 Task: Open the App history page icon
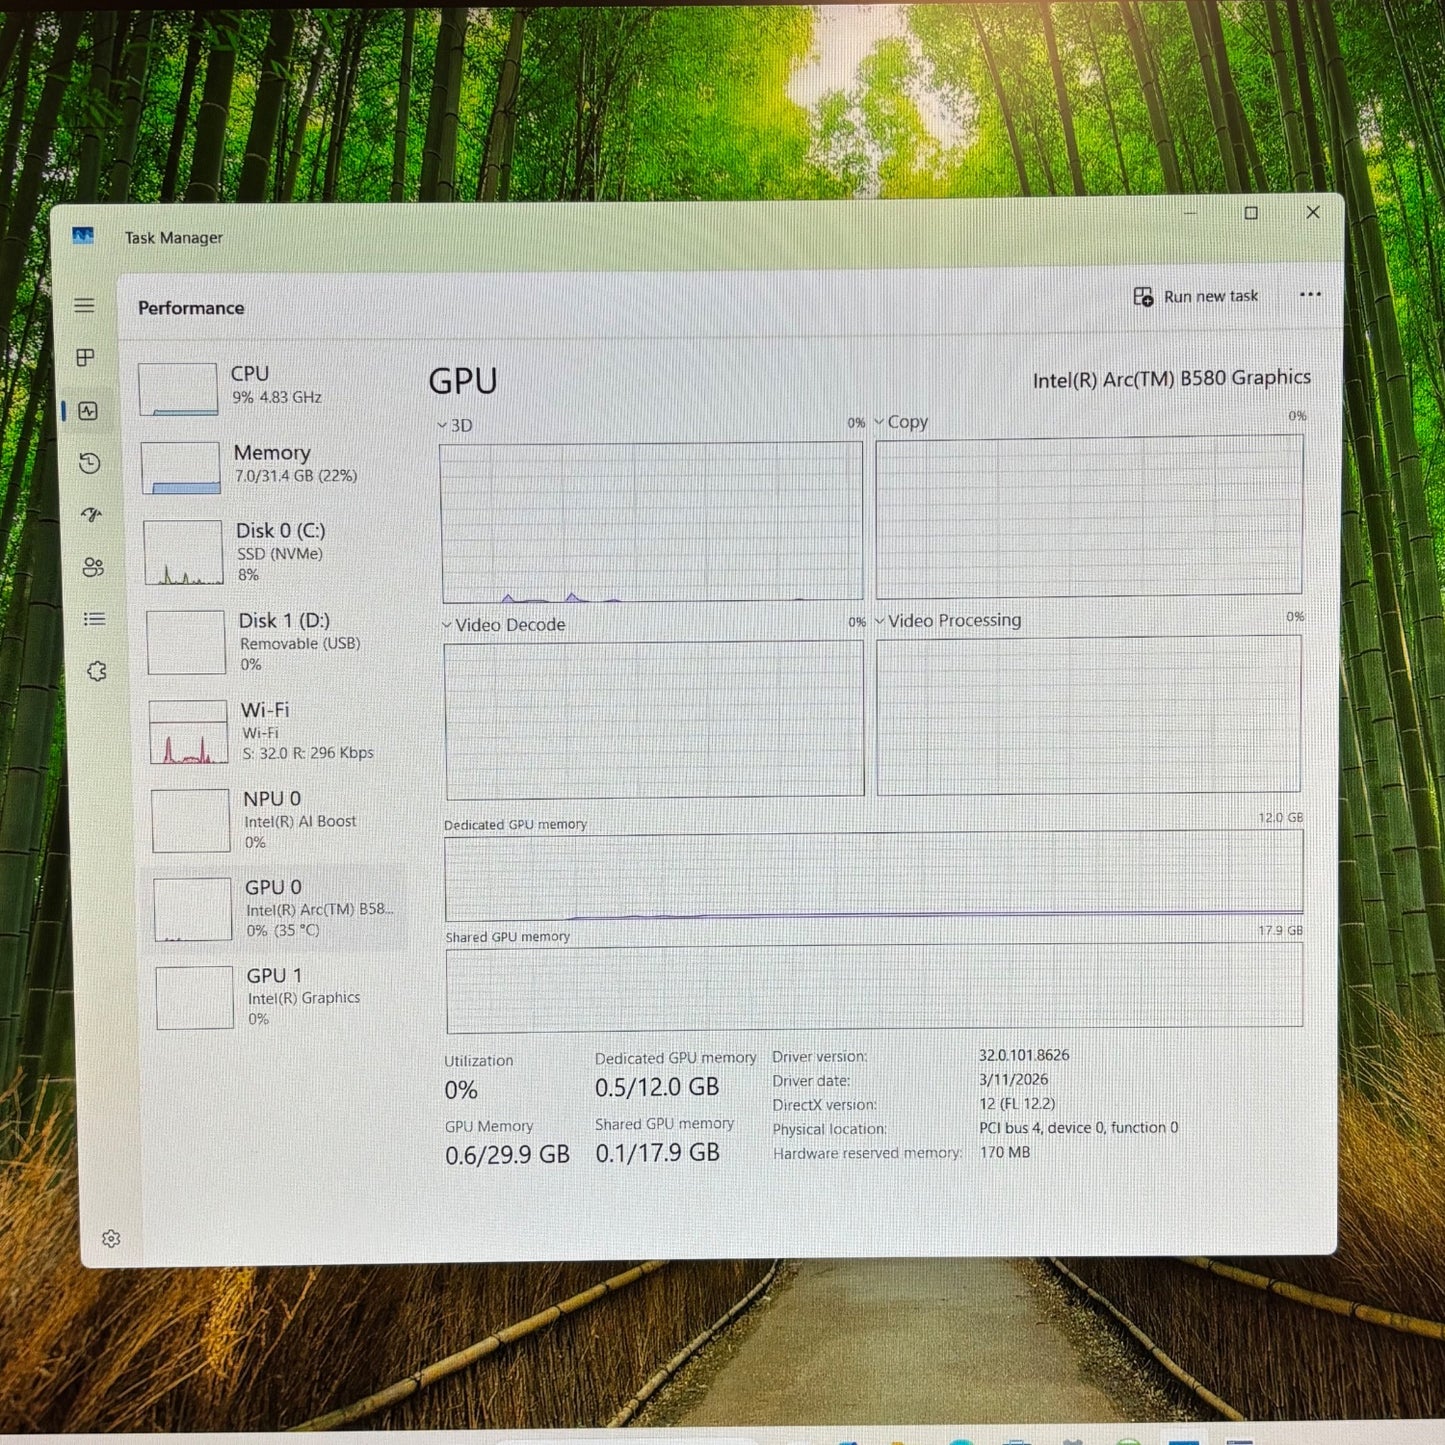tap(90, 463)
